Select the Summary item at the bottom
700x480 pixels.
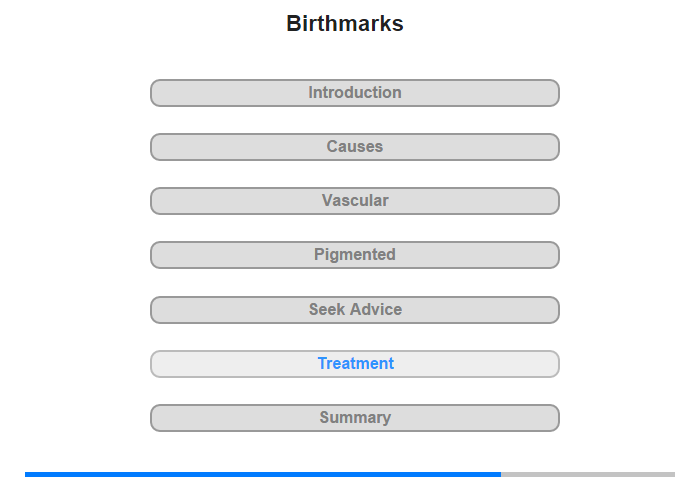[x=354, y=418]
